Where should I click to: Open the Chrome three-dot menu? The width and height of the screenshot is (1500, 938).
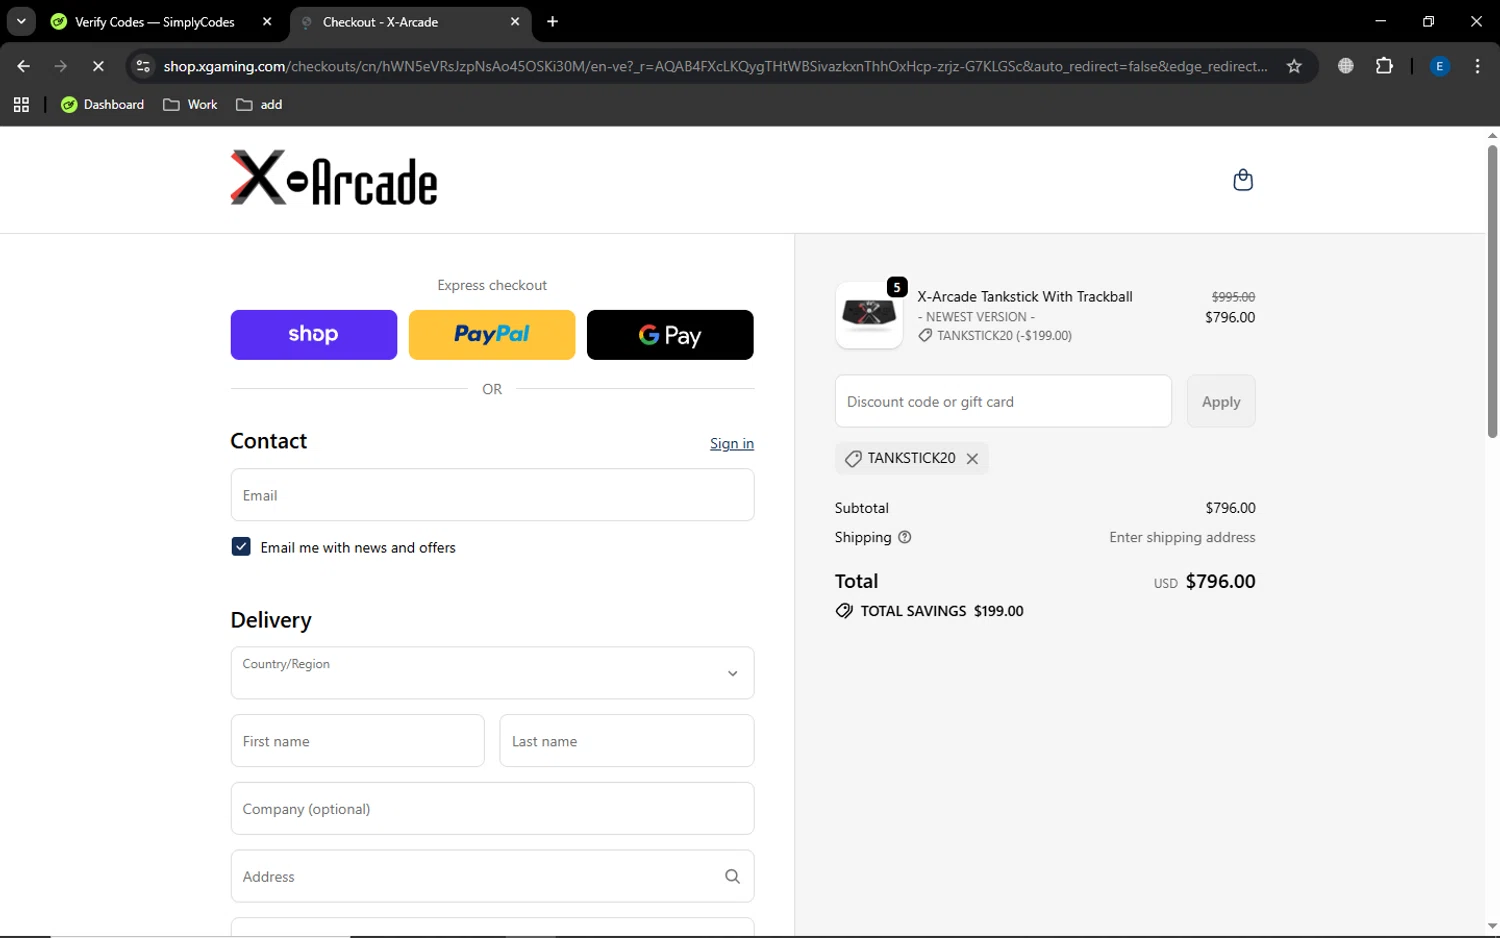(x=1477, y=66)
